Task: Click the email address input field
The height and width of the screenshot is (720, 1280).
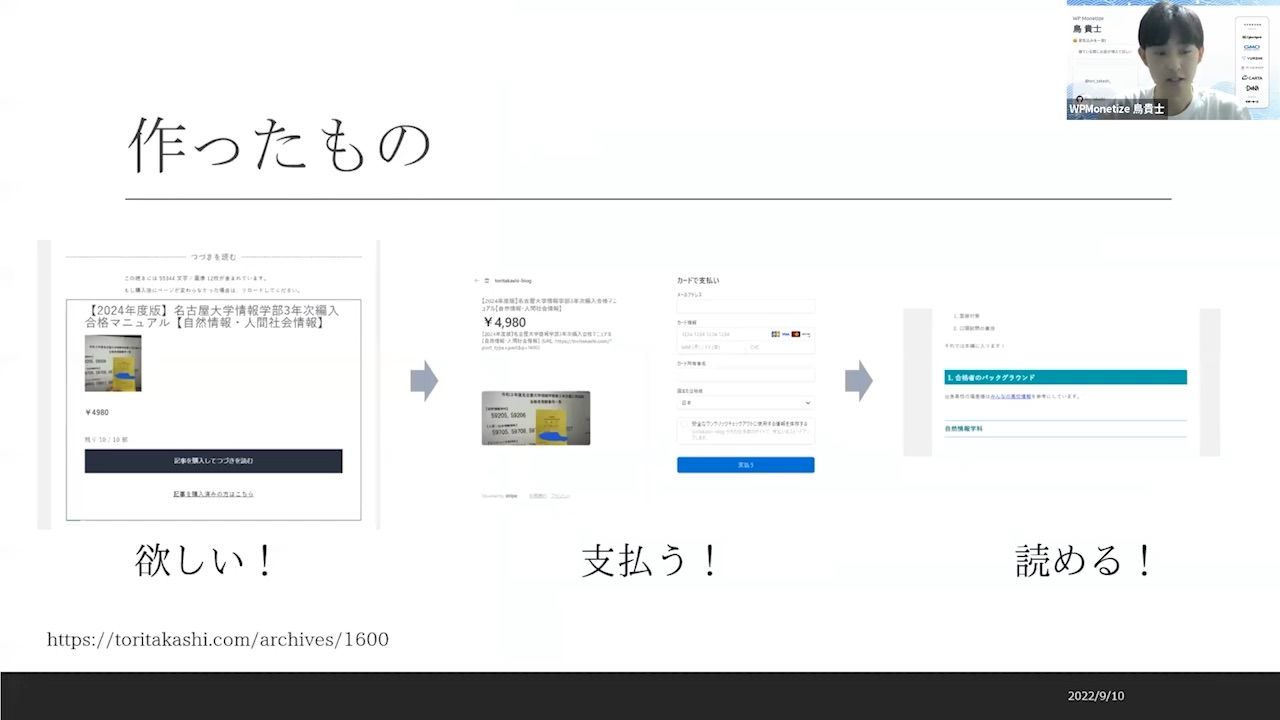Action: (x=745, y=307)
